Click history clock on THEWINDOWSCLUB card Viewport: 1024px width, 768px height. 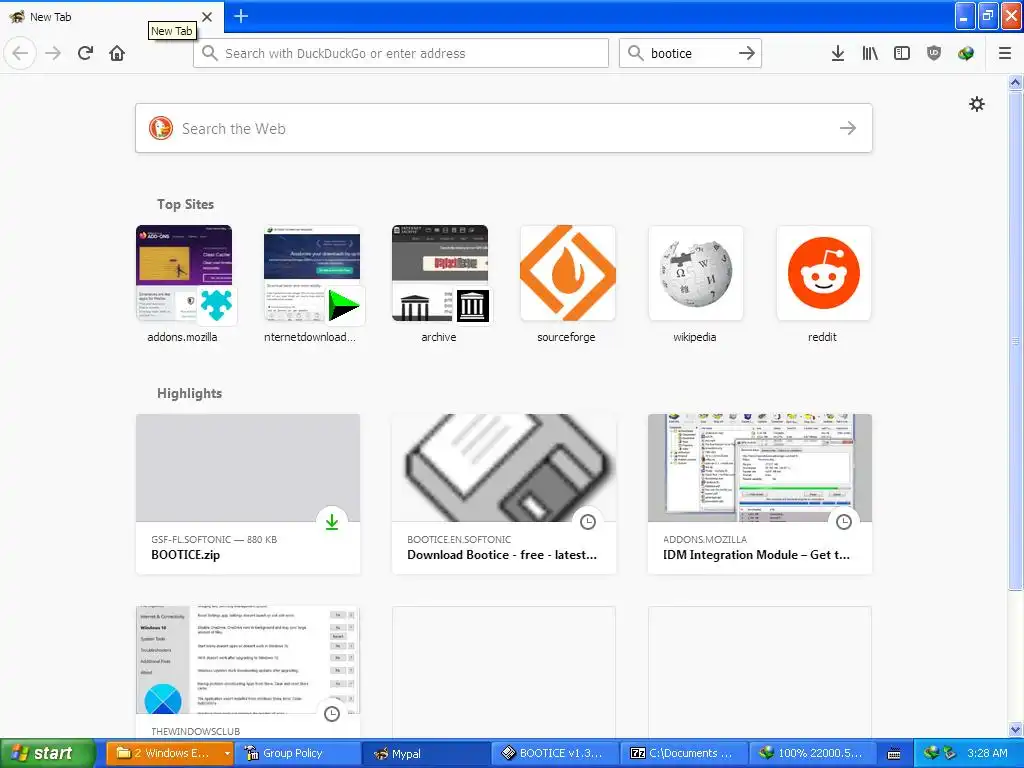pos(332,714)
